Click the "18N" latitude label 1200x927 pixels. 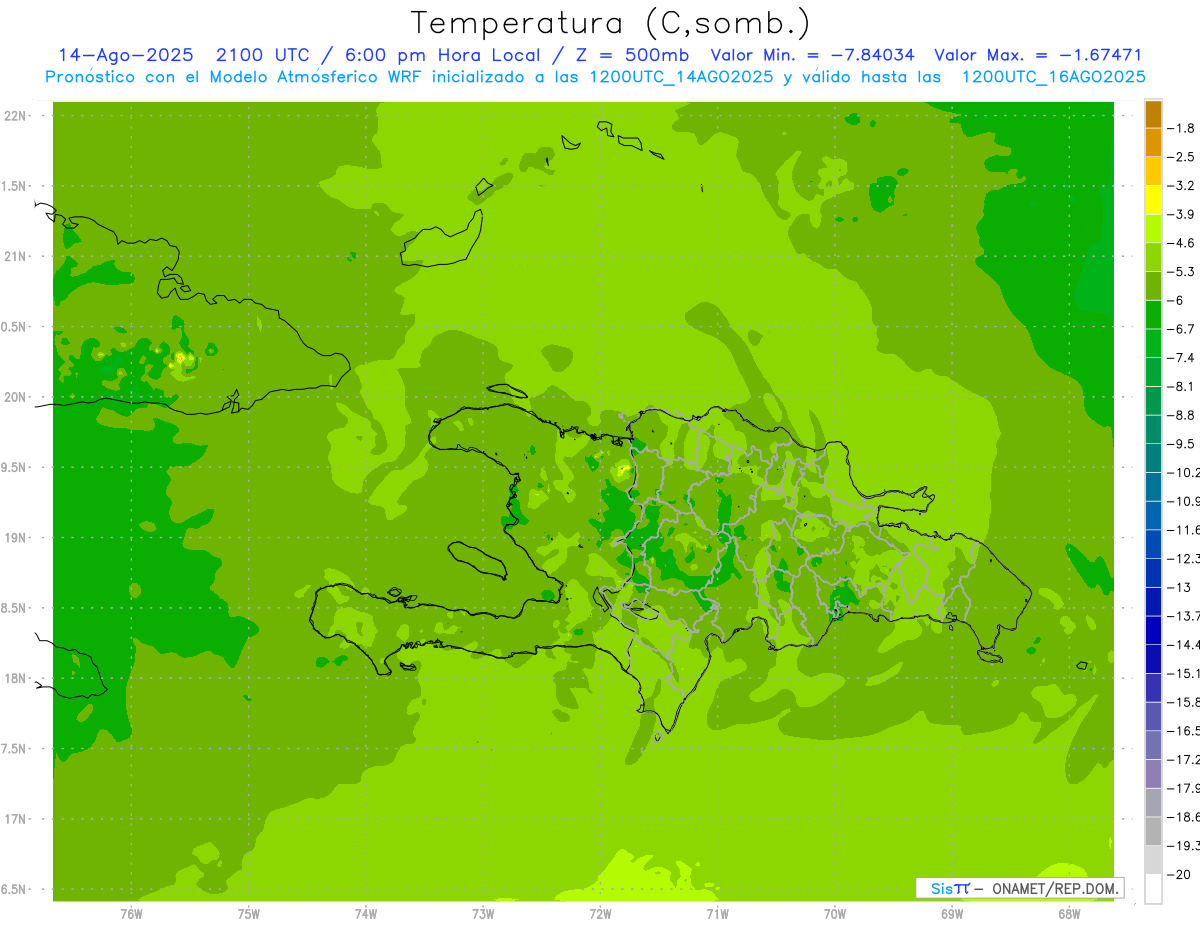point(15,678)
